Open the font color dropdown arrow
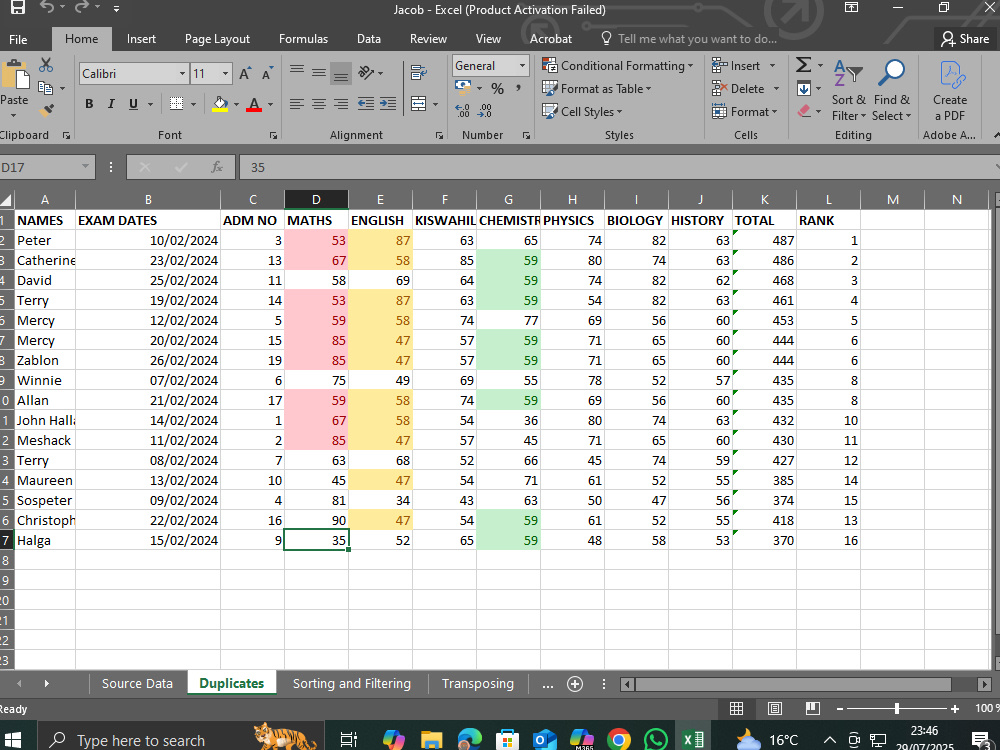Image resolution: width=1000 pixels, height=750 pixels. [270, 105]
